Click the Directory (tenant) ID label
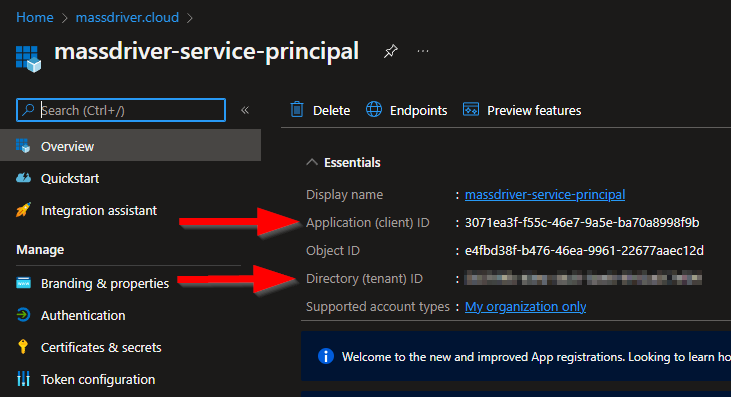The width and height of the screenshot is (731, 397). (364, 278)
